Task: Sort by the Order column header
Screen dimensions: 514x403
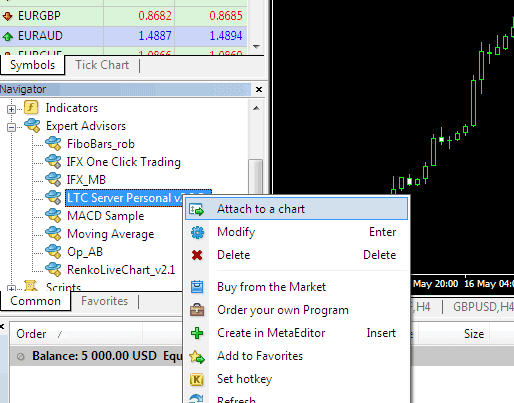Action: click(31, 334)
